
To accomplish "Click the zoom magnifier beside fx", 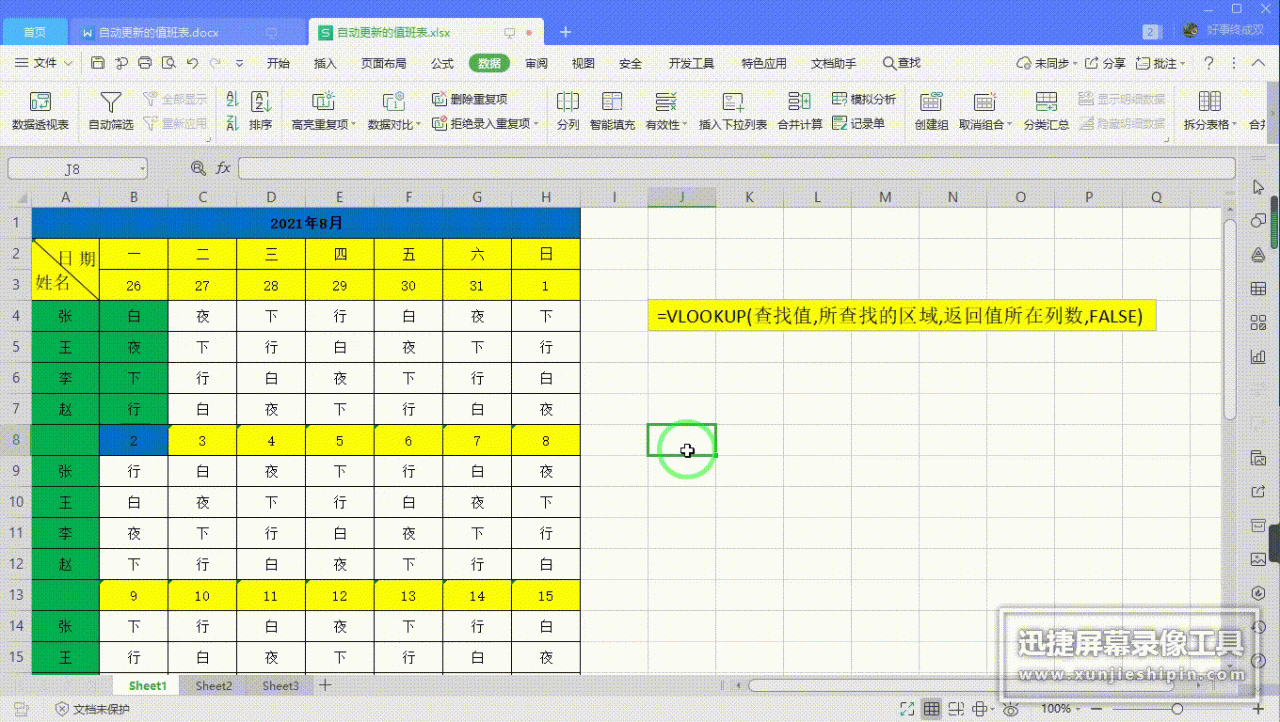I will click(x=198, y=168).
